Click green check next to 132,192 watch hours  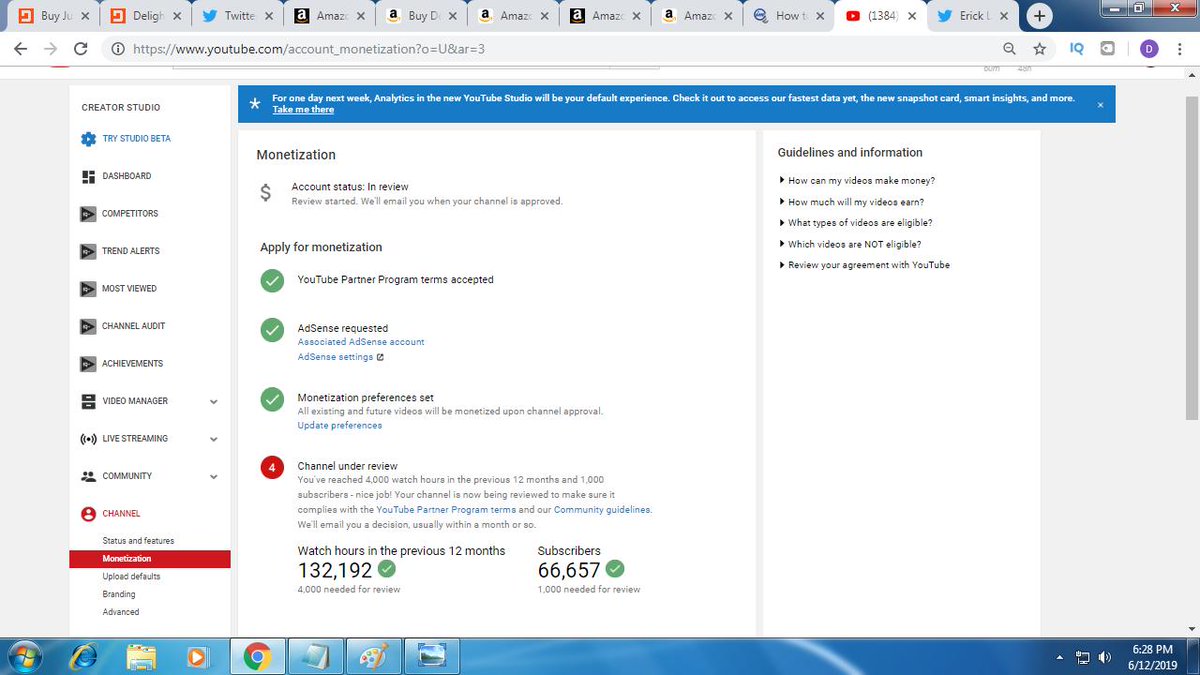click(386, 569)
